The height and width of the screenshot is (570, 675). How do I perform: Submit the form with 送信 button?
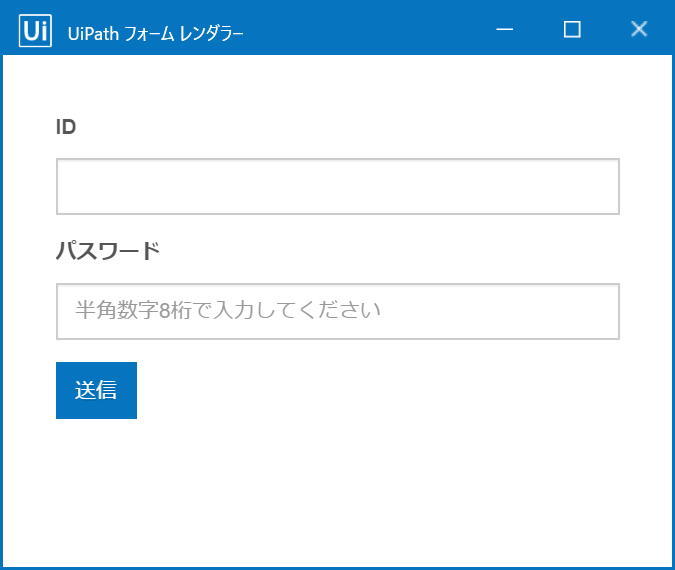tap(96, 390)
